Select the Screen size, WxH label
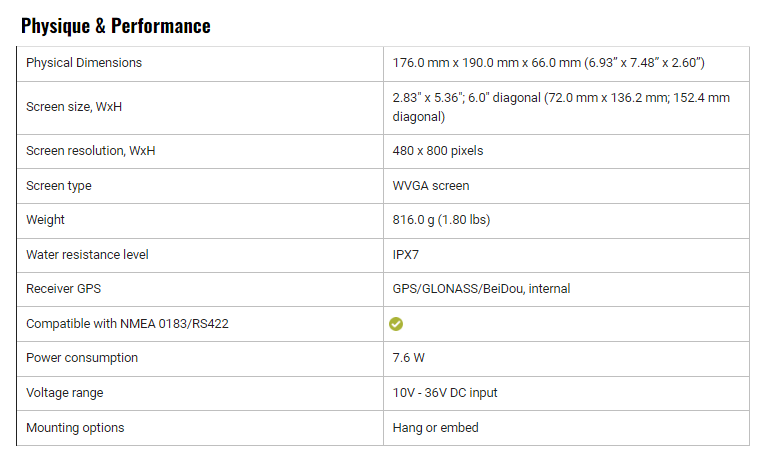 (x=74, y=107)
